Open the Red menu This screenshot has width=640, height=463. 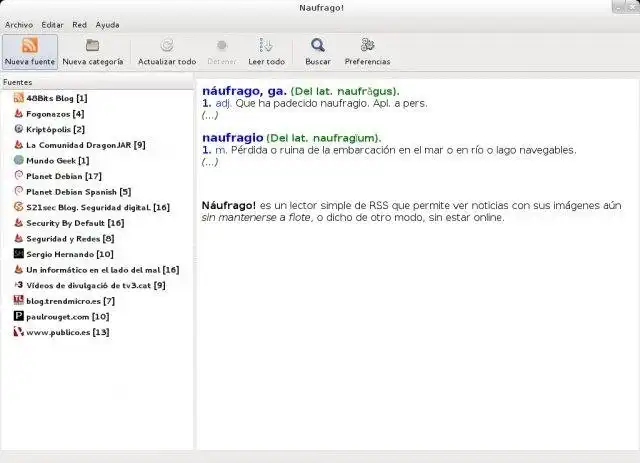click(79, 25)
